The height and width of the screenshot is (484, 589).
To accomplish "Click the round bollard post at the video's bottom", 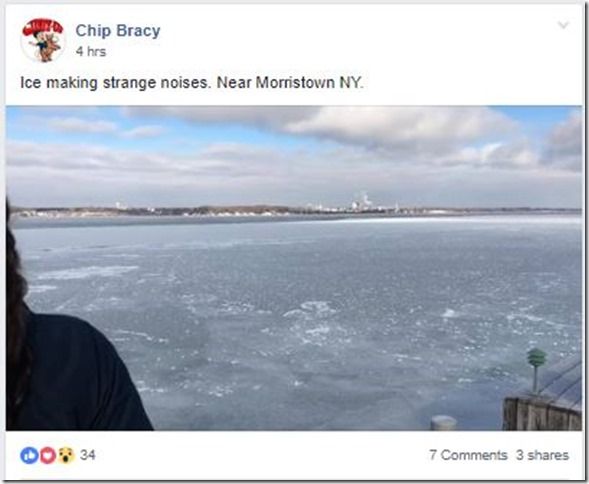I will point(443,423).
